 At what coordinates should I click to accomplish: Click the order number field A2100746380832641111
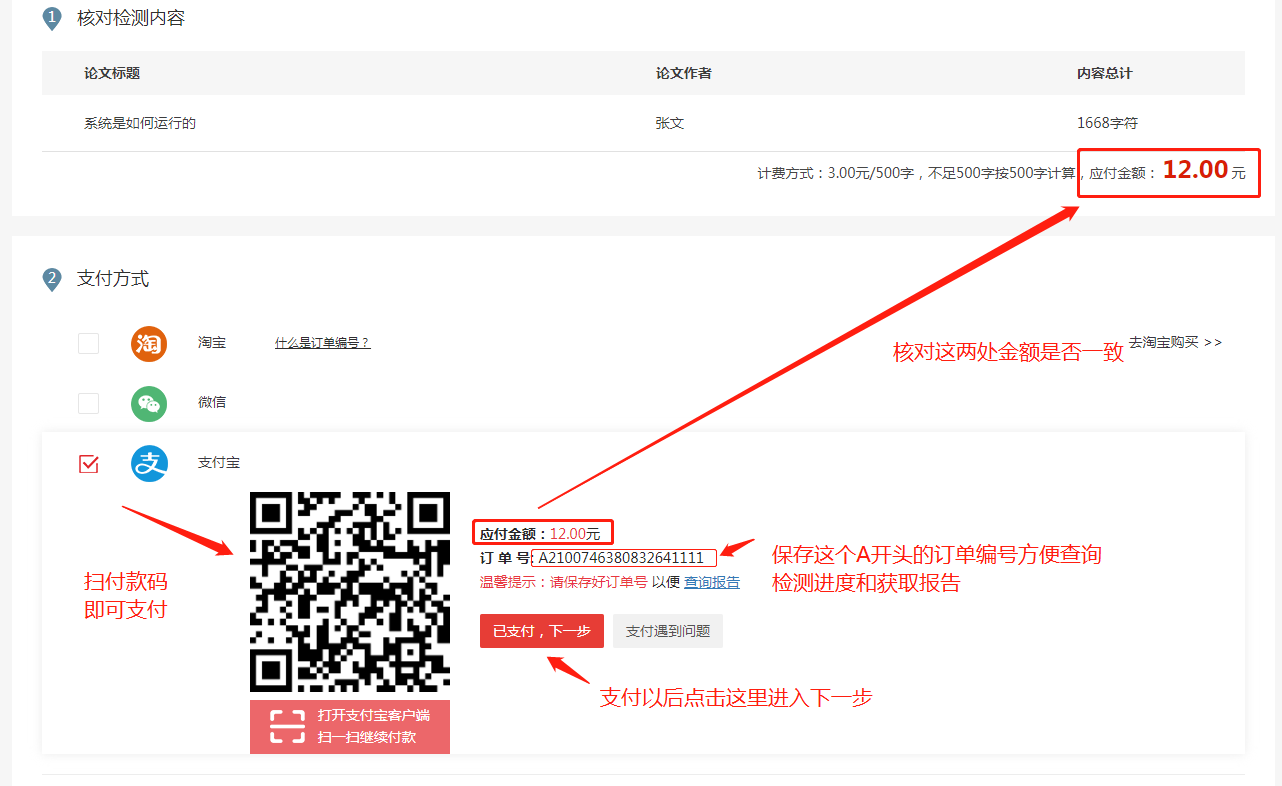click(624, 558)
